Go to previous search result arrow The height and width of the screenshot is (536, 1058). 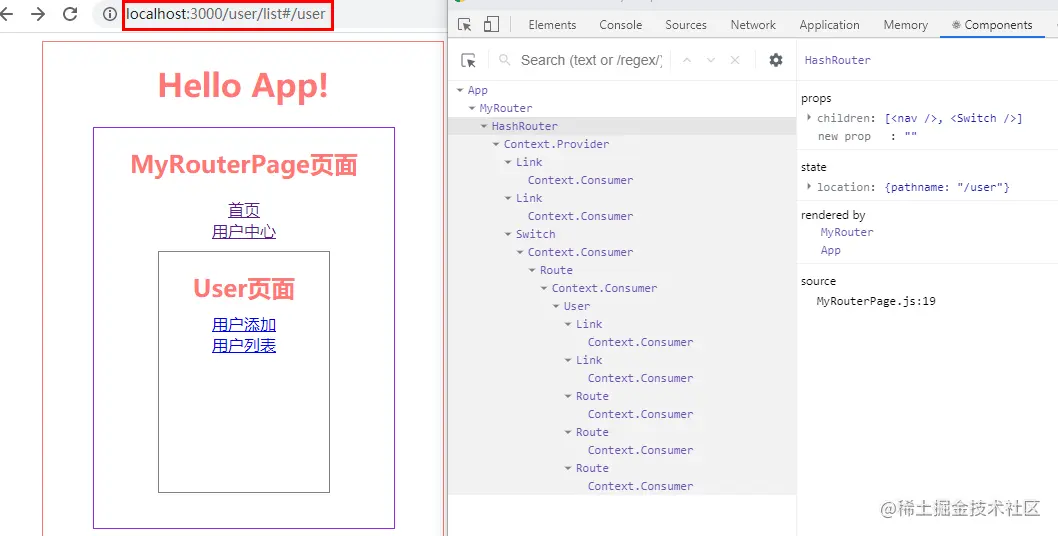pos(687,60)
